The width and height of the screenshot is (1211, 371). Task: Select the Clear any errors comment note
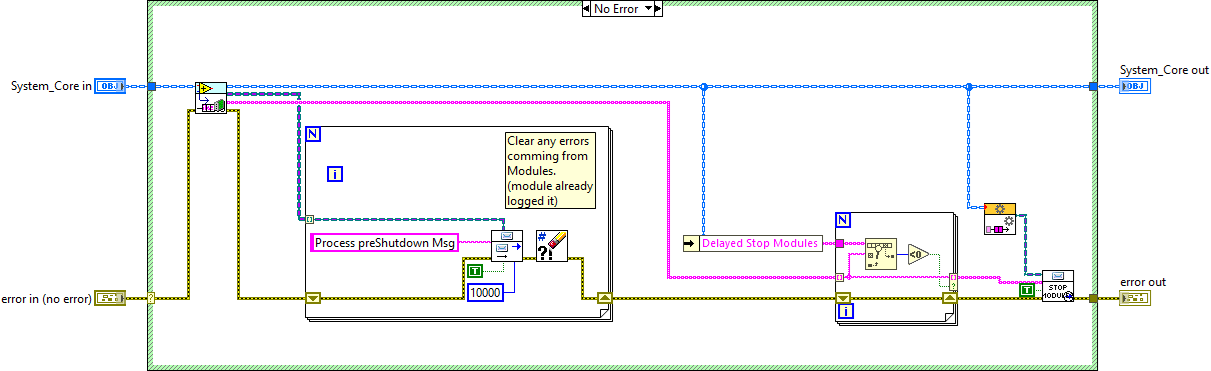550,170
